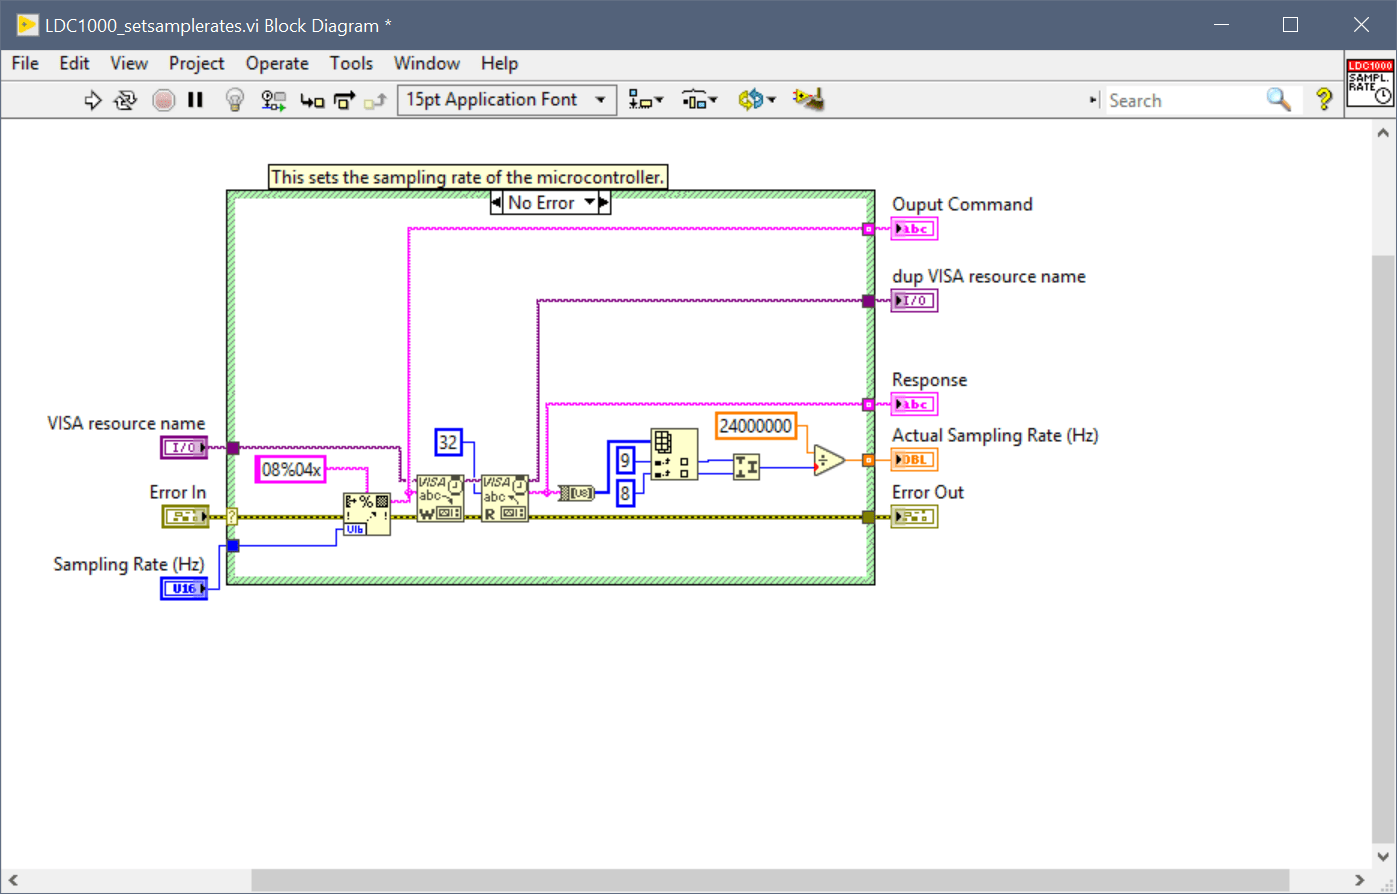This screenshot has height=894, width=1397.
Task: Open the Tools menu
Action: (x=351, y=63)
